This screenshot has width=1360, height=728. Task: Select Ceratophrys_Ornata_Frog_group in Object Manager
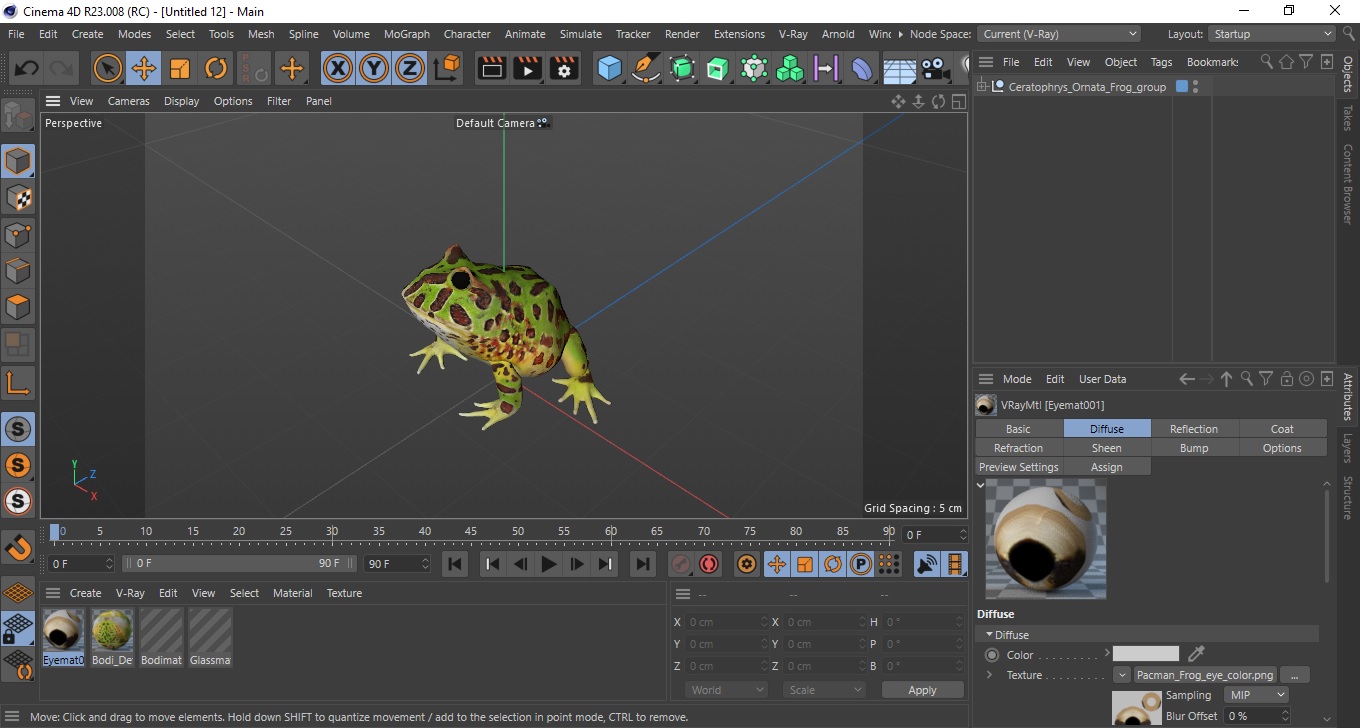coord(1087,87)
